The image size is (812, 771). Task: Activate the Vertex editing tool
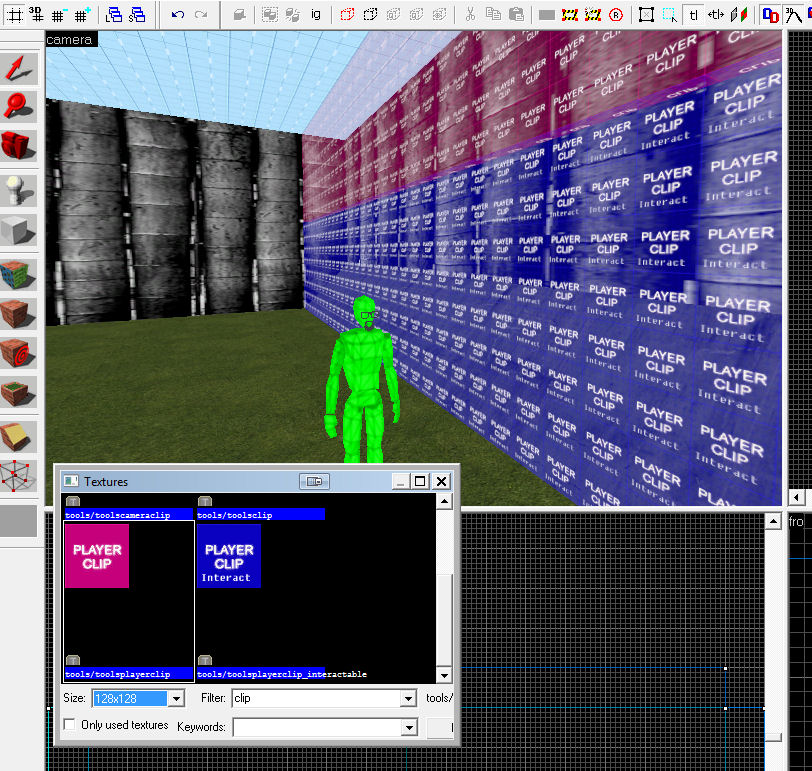[19, 473]
